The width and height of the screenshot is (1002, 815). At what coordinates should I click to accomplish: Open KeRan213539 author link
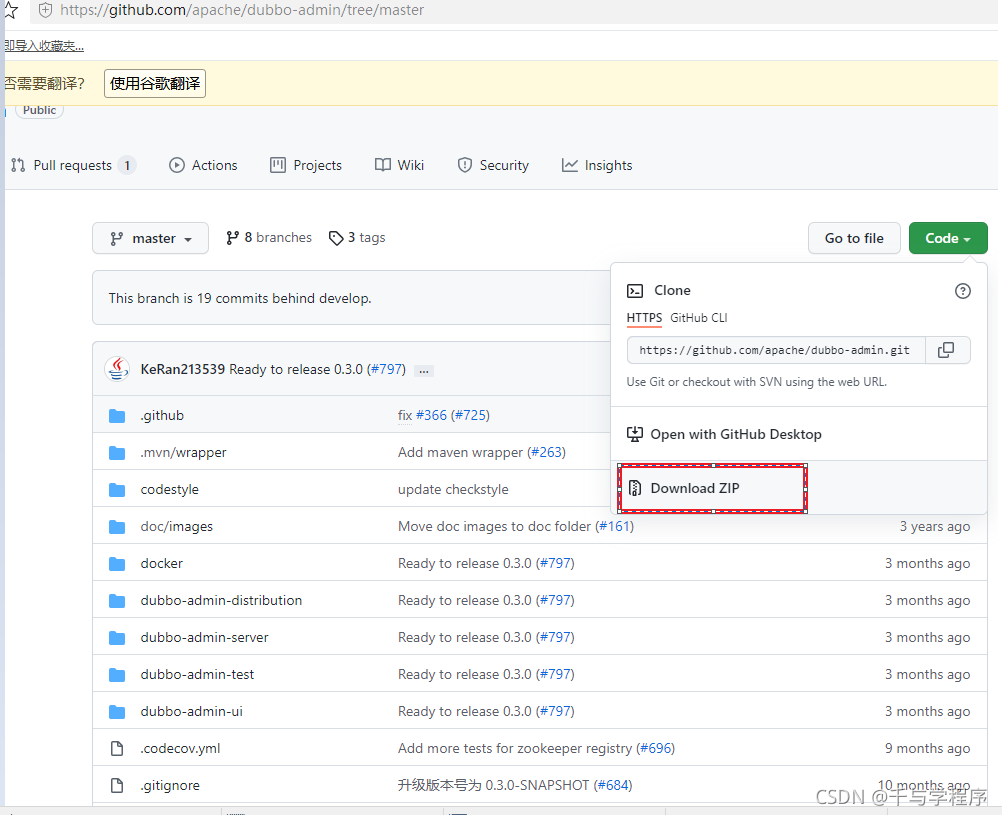[183, 369]
